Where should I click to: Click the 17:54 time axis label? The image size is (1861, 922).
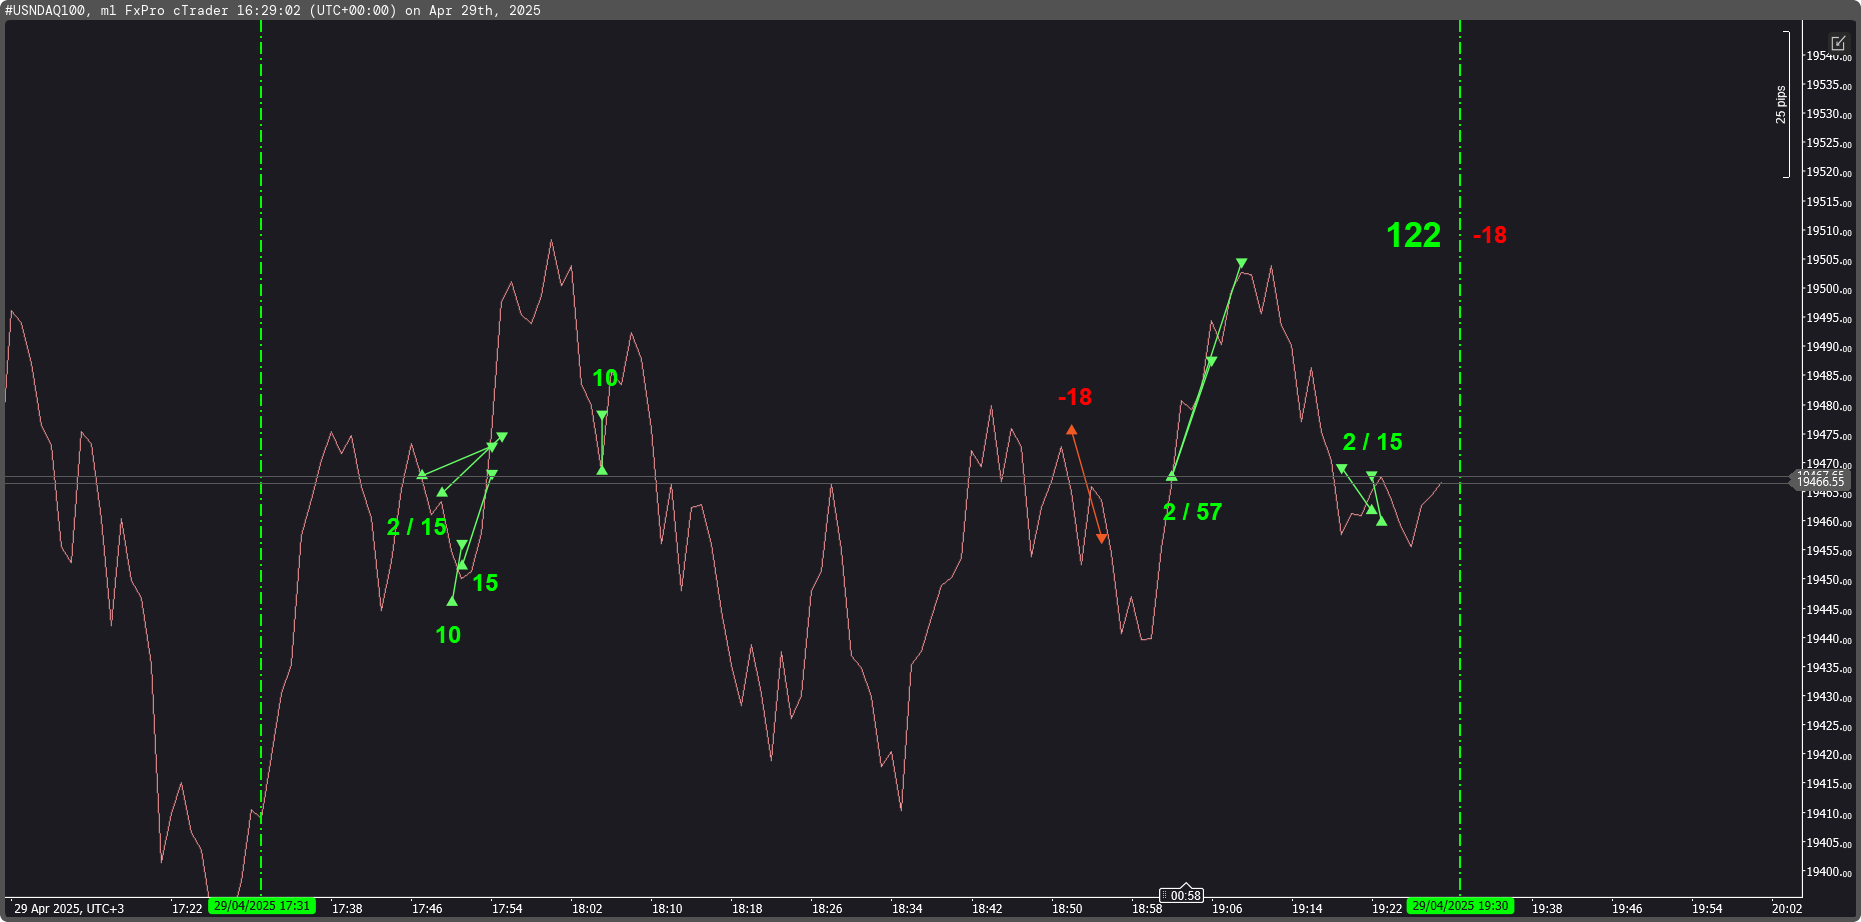pyautogui.click(x=507, y=909)
